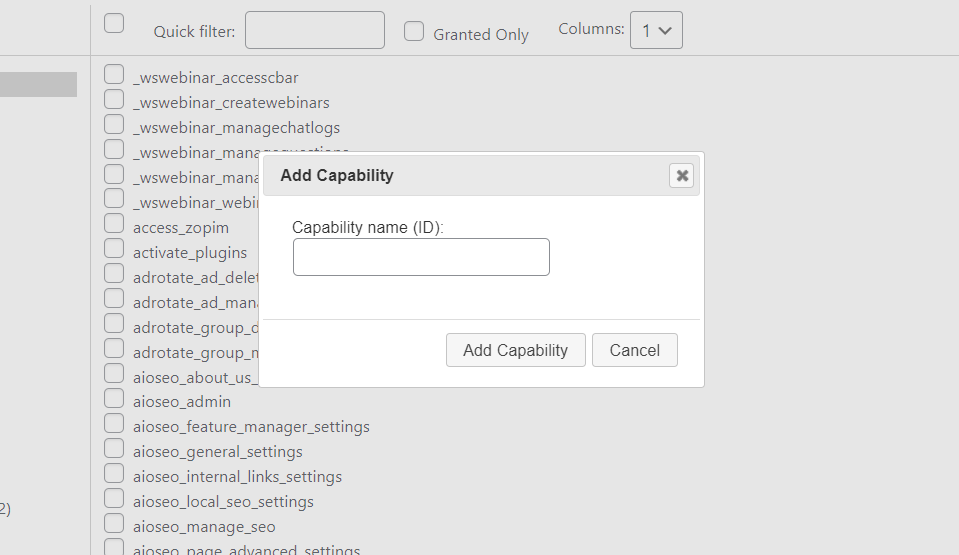Check aioseo_internal_links_settings capability

pyautogui.click(x=114, y=474)
